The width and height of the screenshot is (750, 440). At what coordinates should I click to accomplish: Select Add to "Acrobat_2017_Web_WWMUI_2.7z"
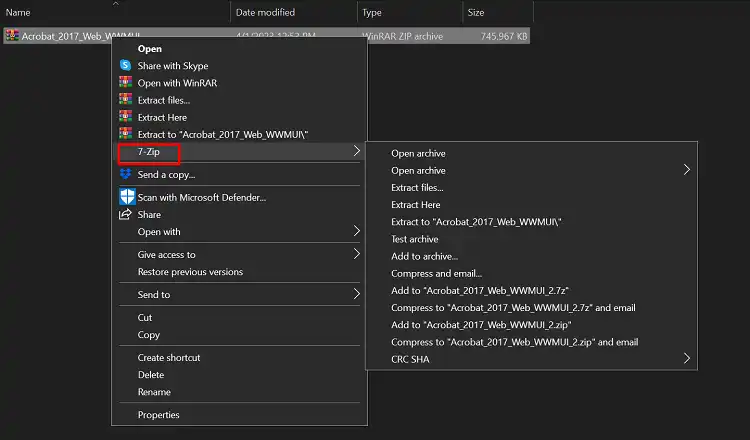tap(480, 291)
